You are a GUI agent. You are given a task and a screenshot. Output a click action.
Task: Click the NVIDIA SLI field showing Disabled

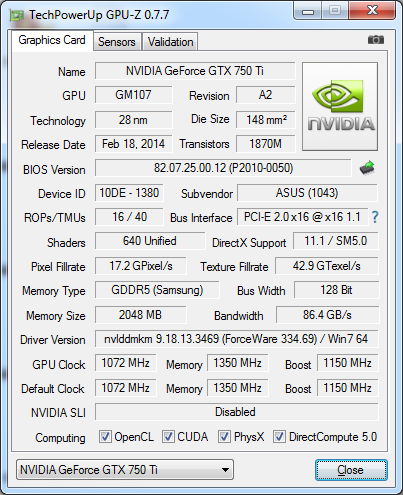coord(237,412)
